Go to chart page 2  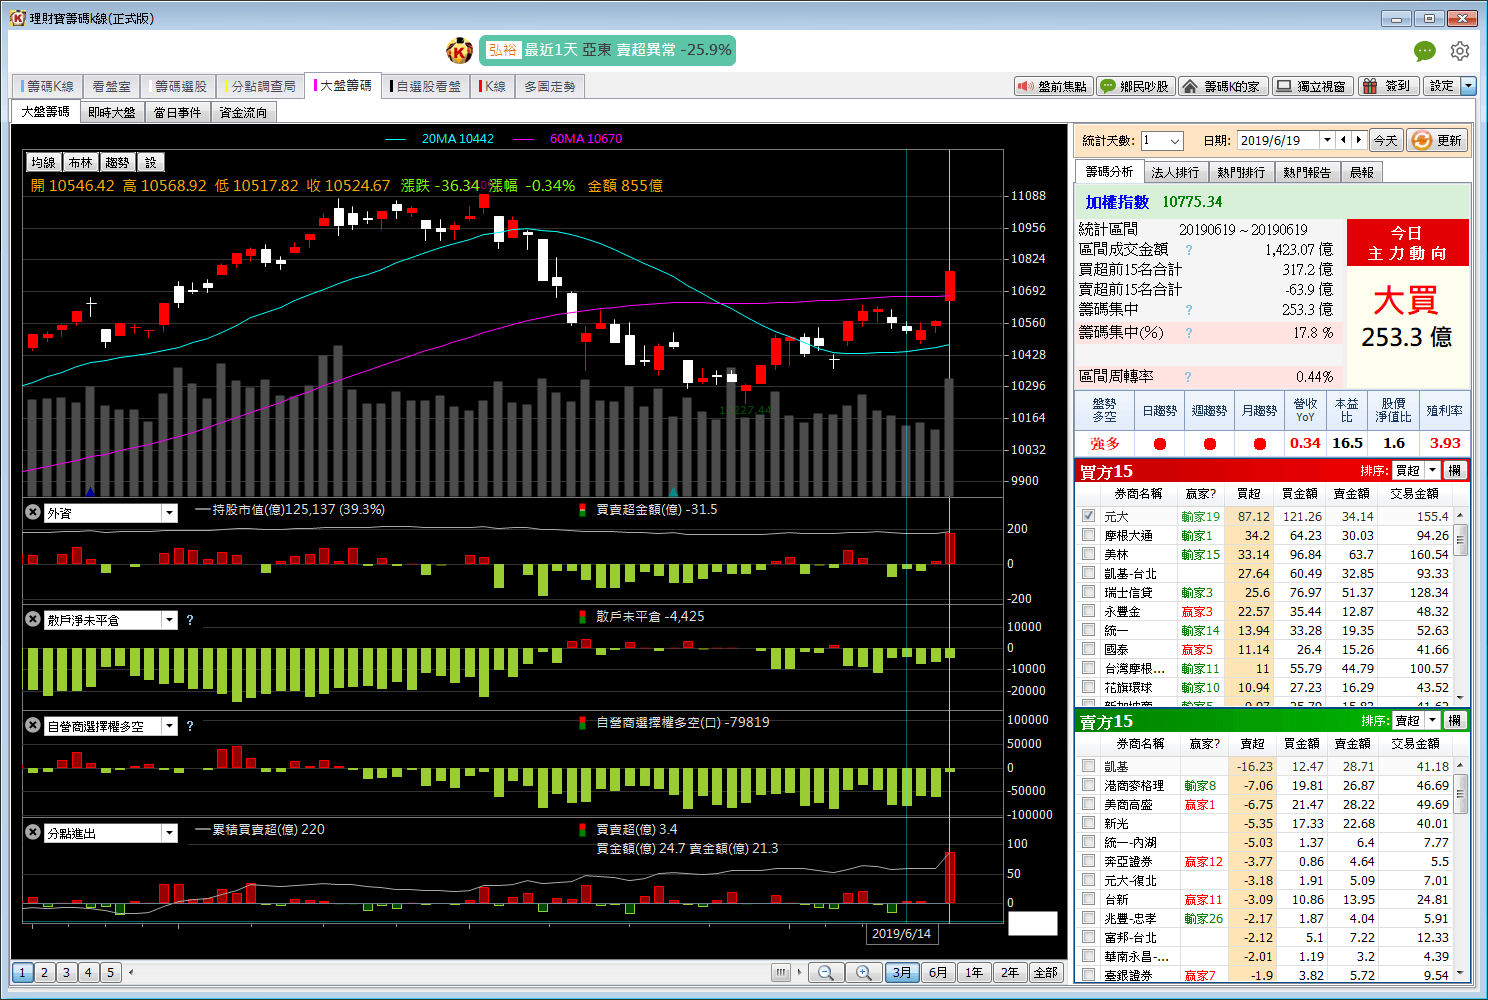pyautogui.click(x=44, y=972)
